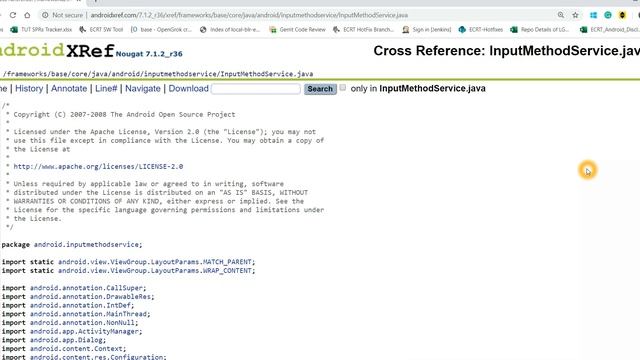Open InputMethodService.java in breadcrumb path

[267, 74]
